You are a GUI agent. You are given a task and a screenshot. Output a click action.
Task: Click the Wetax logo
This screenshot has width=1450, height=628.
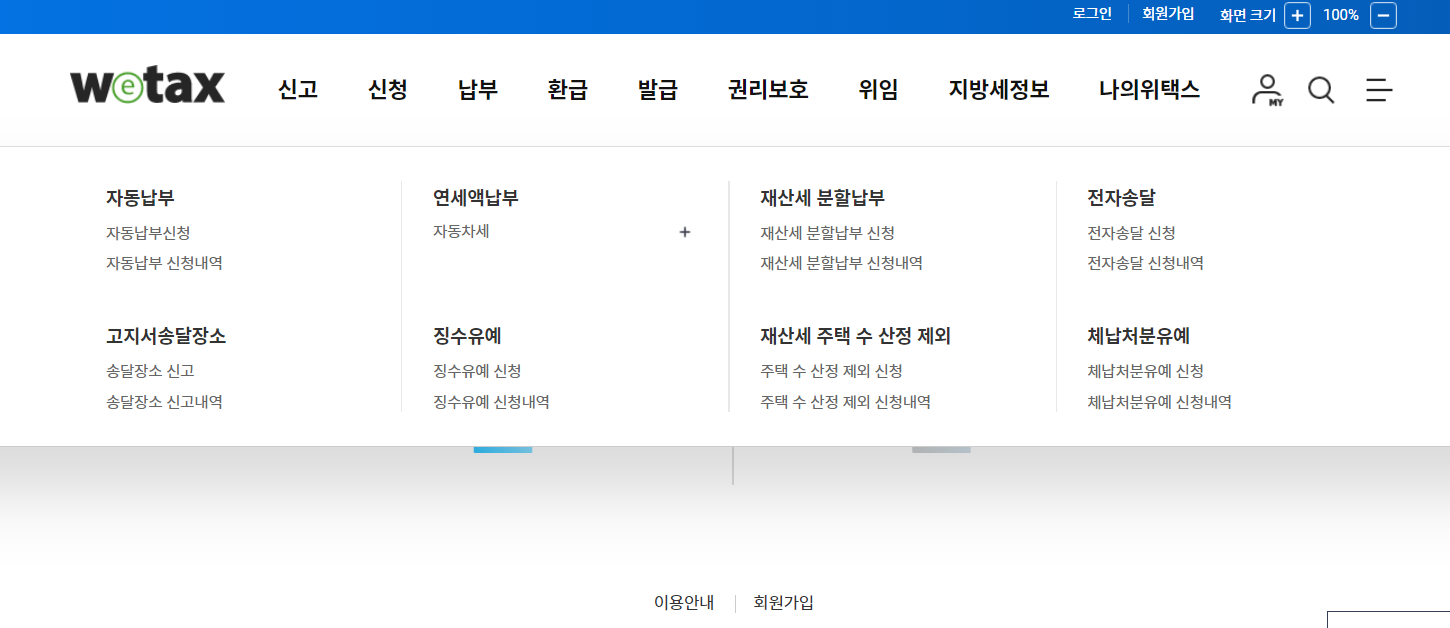146,85
